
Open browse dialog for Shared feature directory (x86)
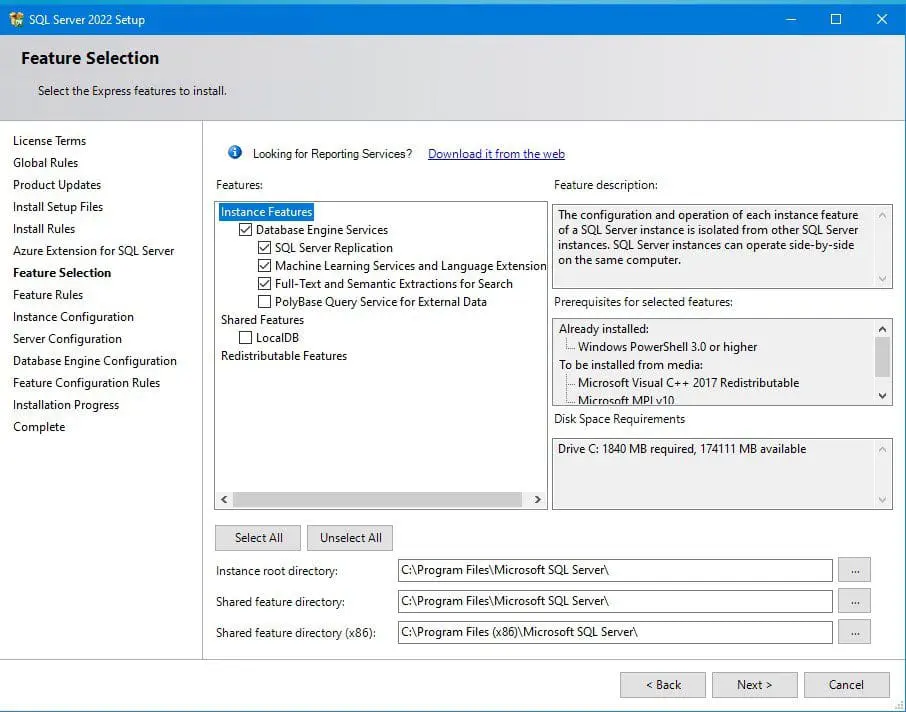click(x=855, y=631)
